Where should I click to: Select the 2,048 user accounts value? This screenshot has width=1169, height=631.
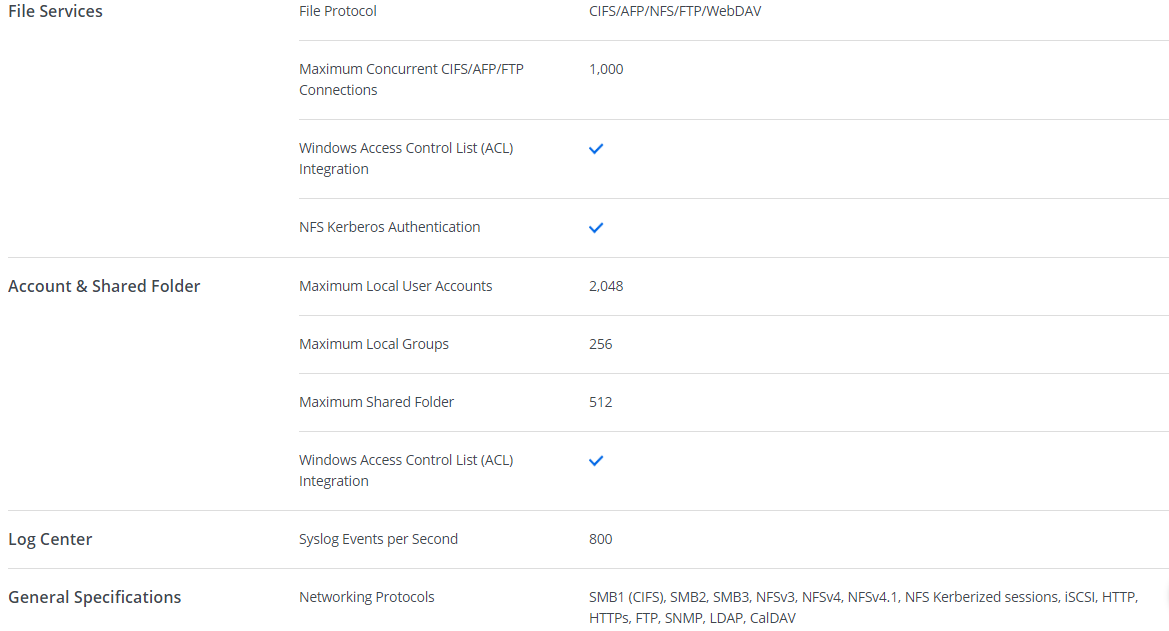(606, 286)
